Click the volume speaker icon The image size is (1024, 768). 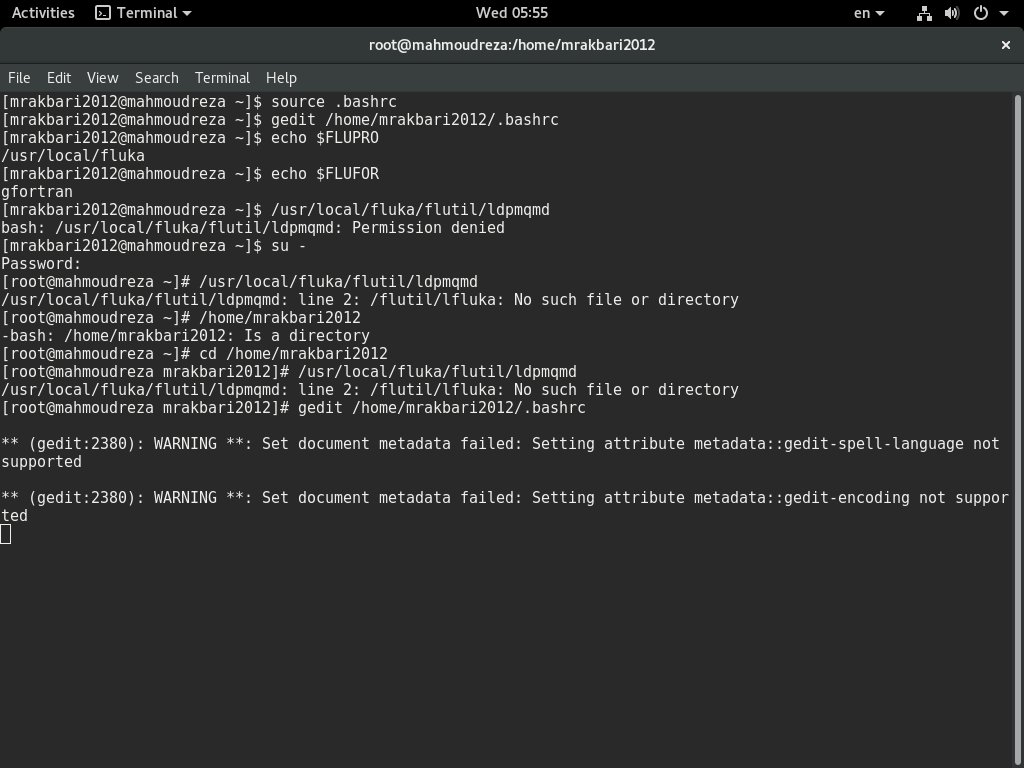pyautogui.click(x=952, y=13)
